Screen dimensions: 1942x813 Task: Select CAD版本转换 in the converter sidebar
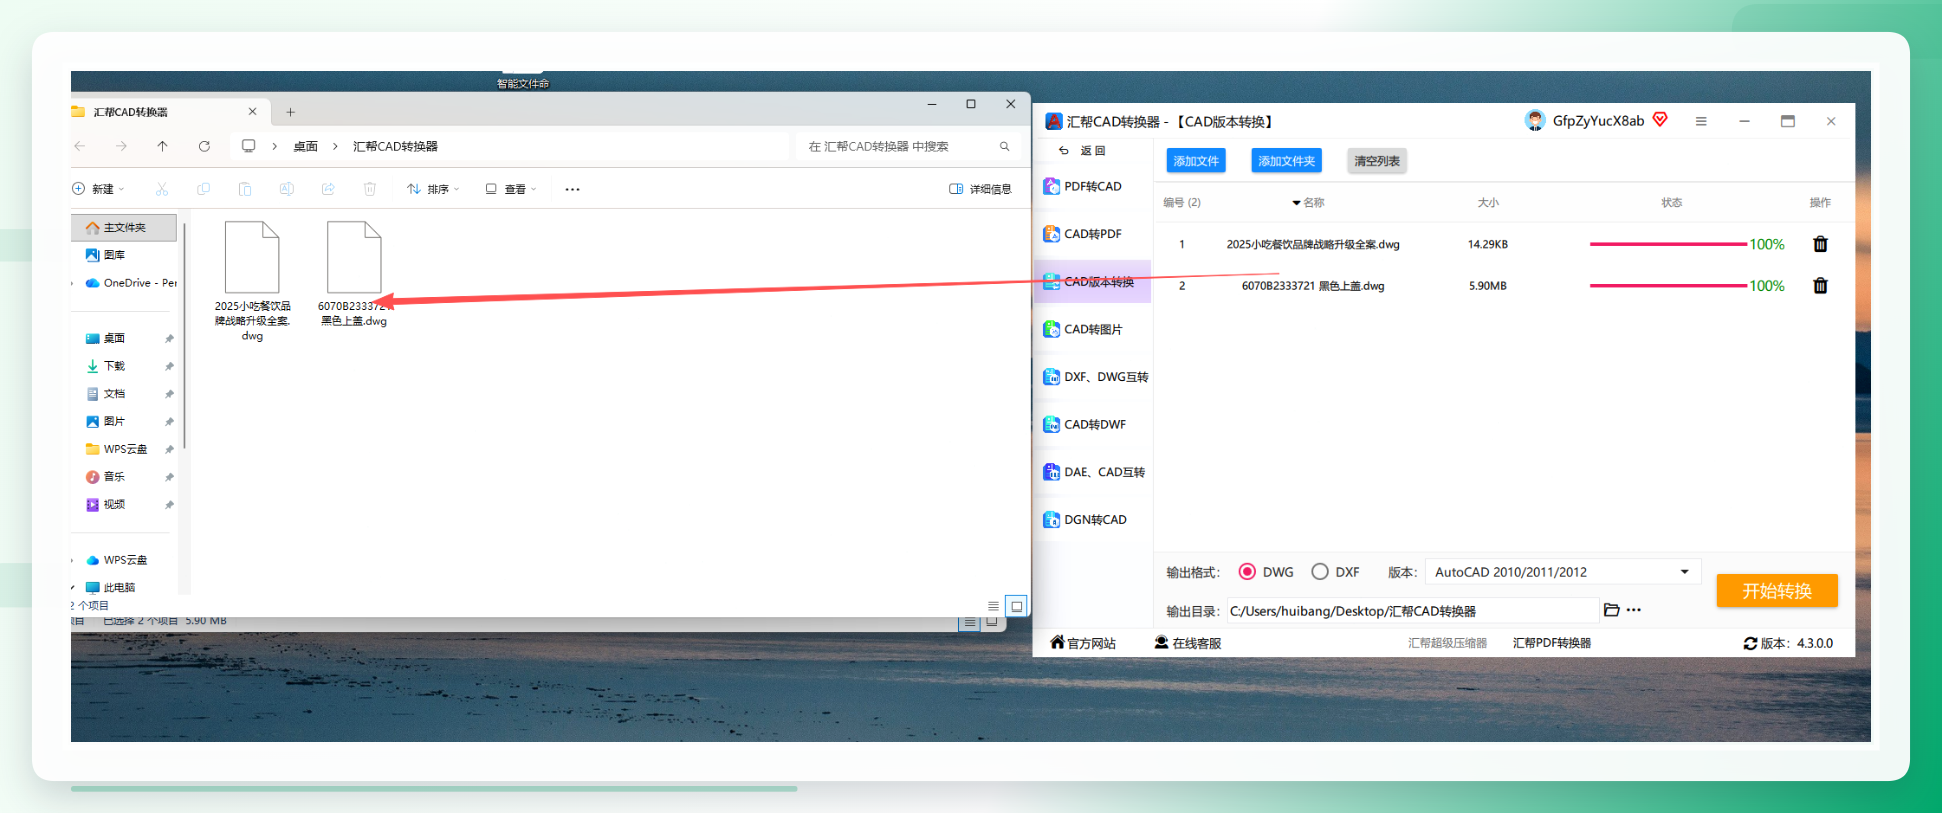[1092, 282]
